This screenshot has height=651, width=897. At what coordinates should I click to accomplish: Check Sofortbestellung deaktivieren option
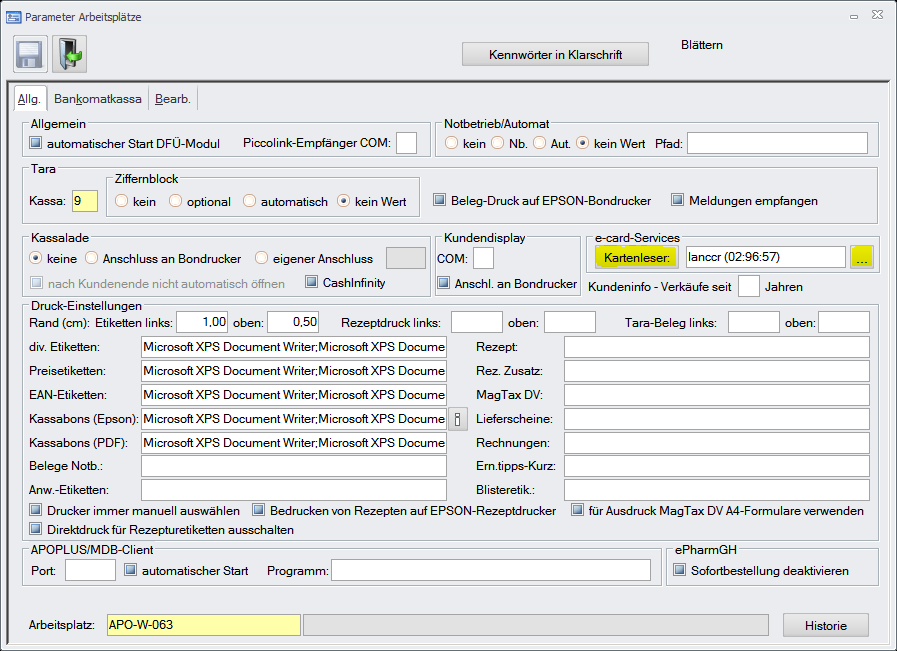pyautogui.click(x=680, y=571)
